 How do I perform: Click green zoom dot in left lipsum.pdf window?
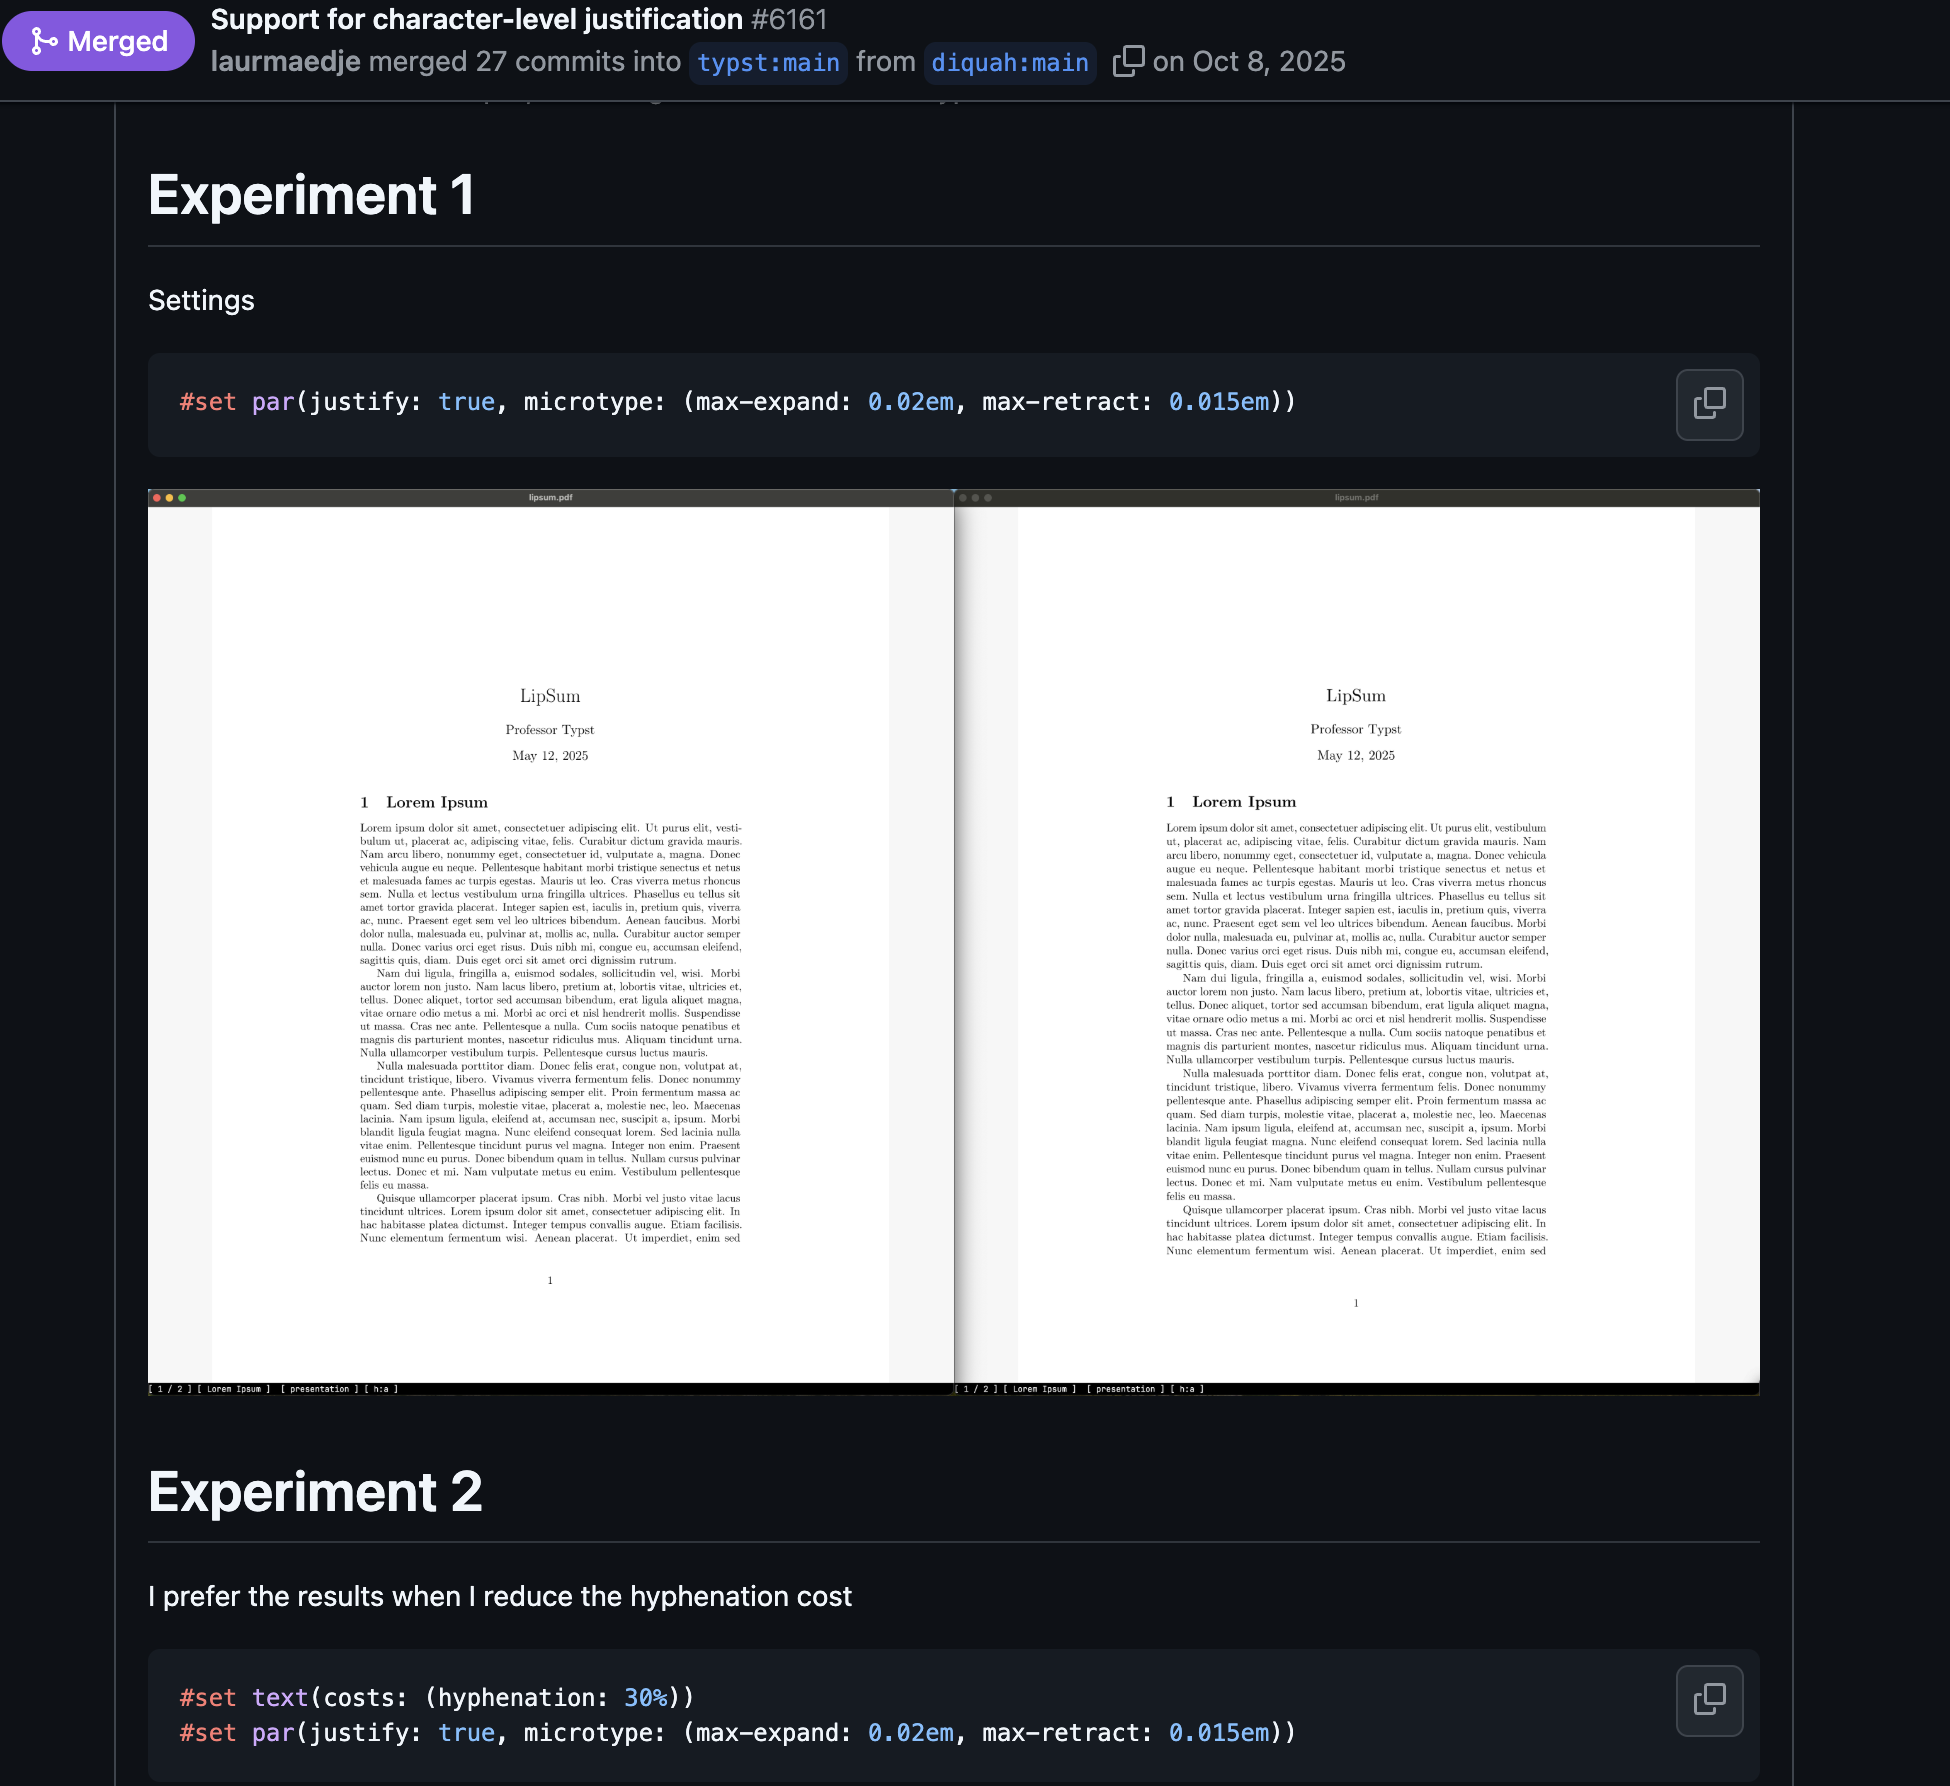point(181,497)
